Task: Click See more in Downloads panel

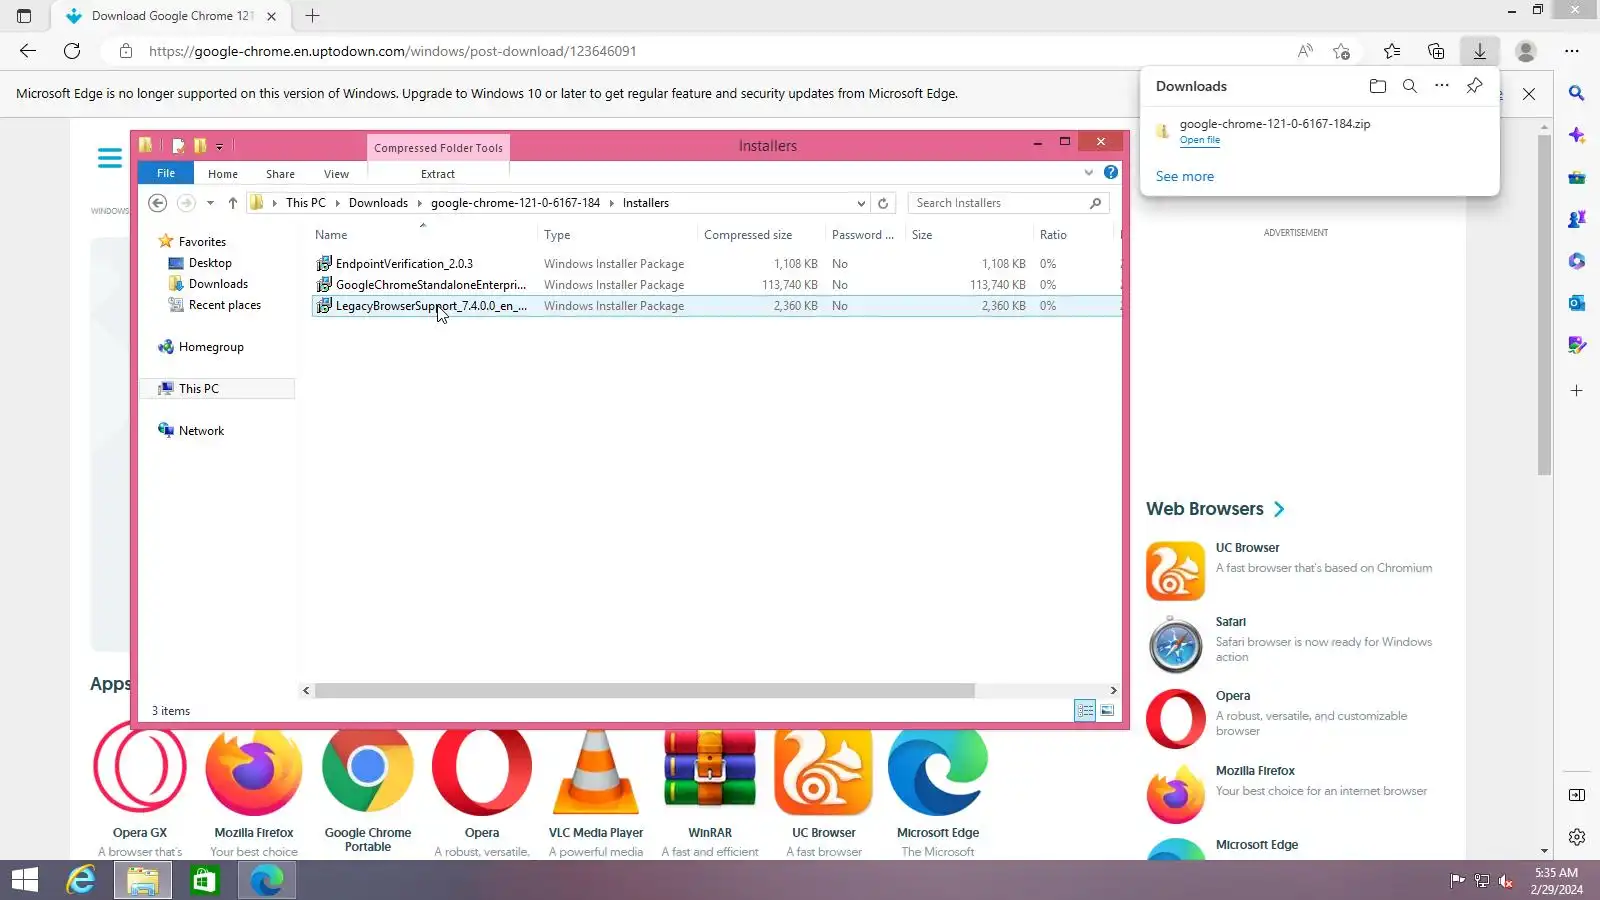Action: pos(1185,176)
